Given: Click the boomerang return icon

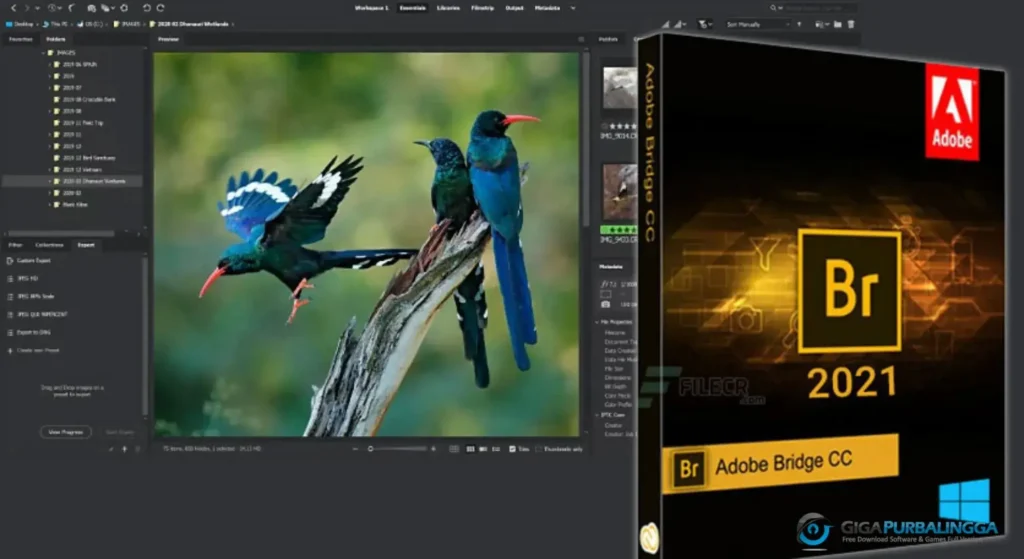Looking at the screenshot, I should click(x=72, y=8).
